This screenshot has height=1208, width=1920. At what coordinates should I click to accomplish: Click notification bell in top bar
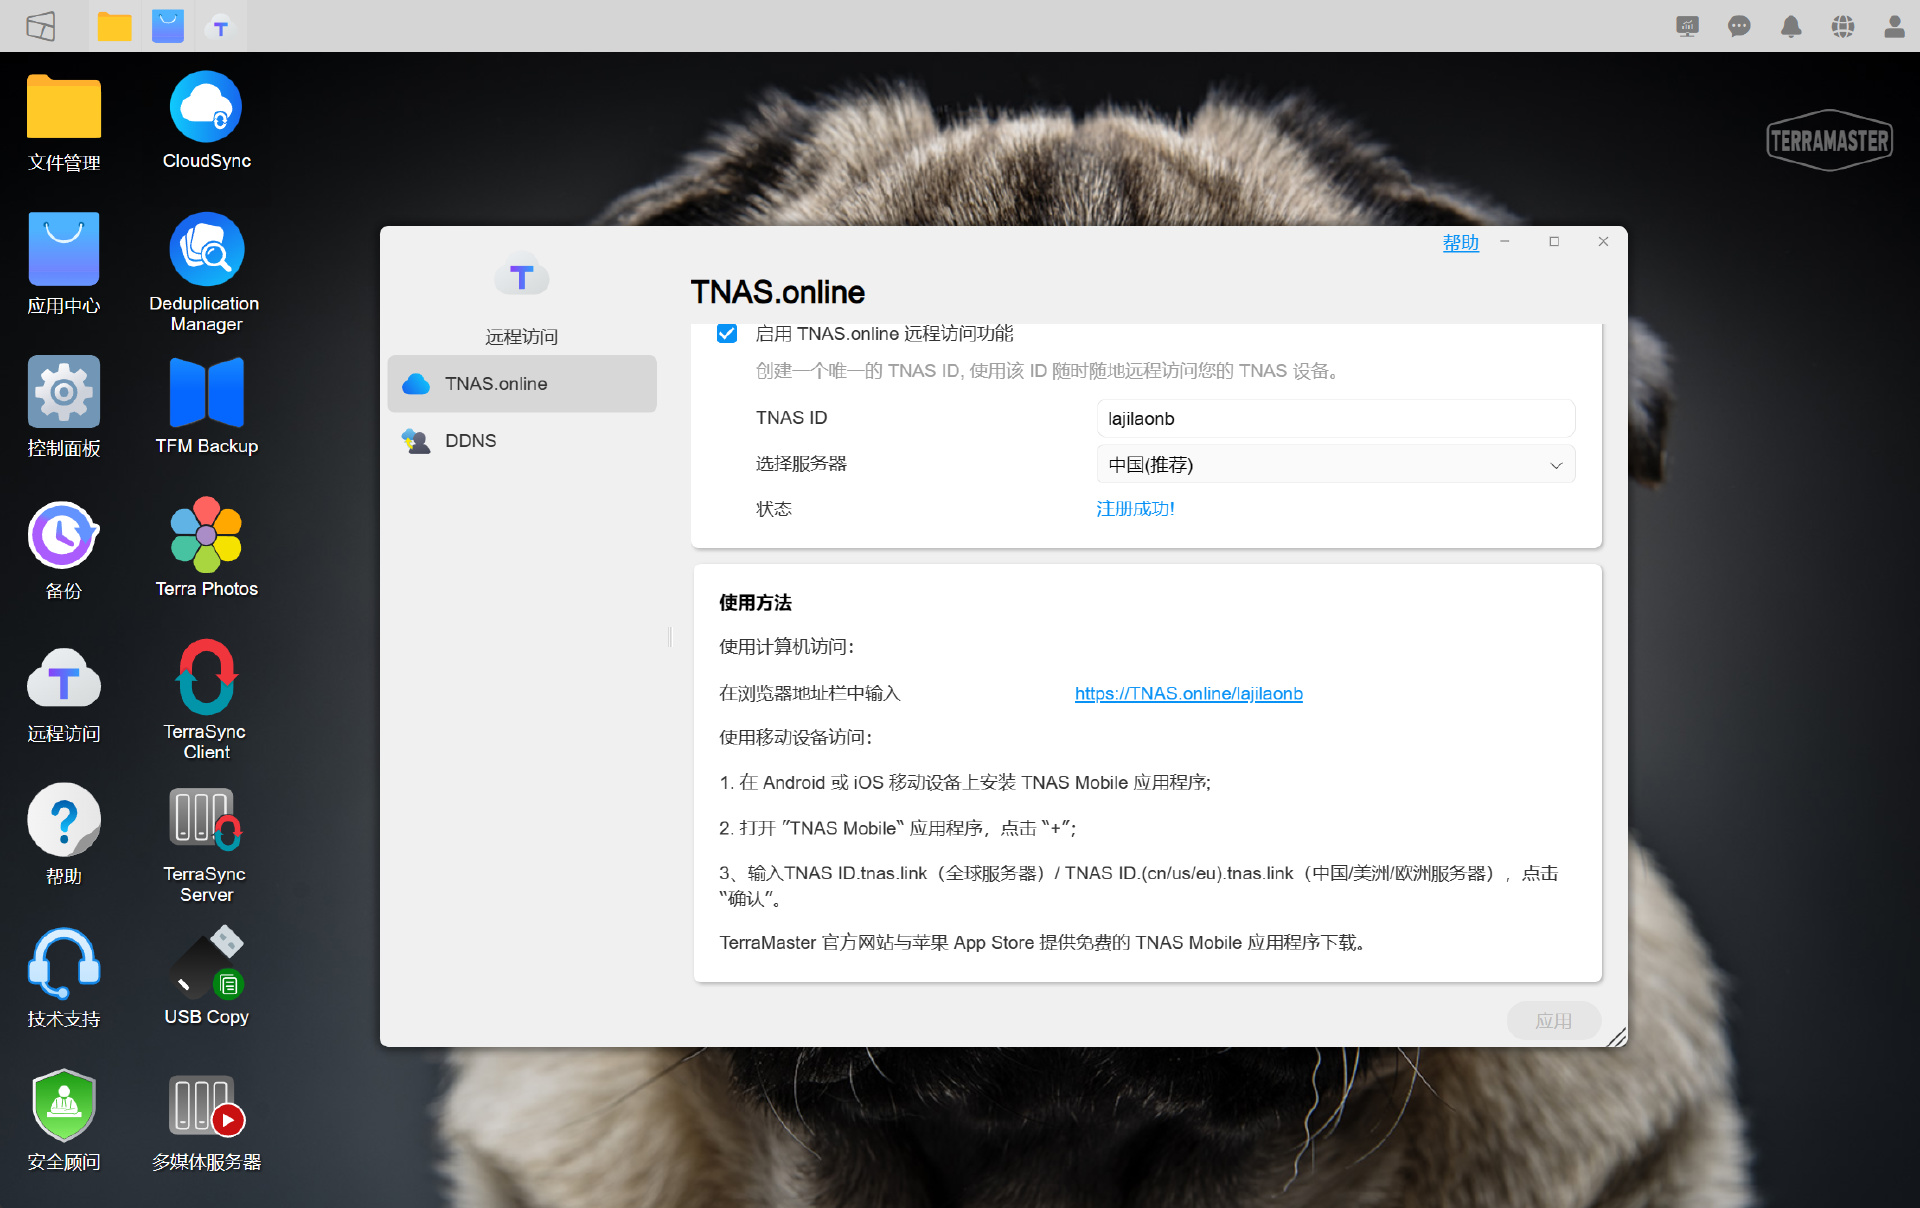click(1790, 26)
